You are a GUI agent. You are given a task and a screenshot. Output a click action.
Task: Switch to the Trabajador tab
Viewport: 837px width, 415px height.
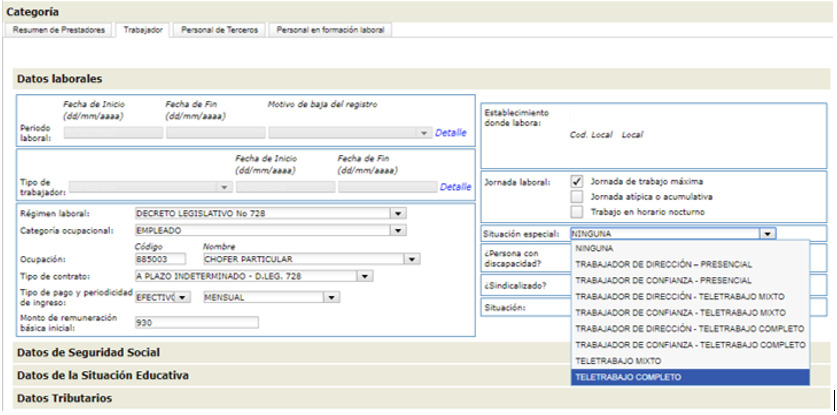[x=143, y=30]
